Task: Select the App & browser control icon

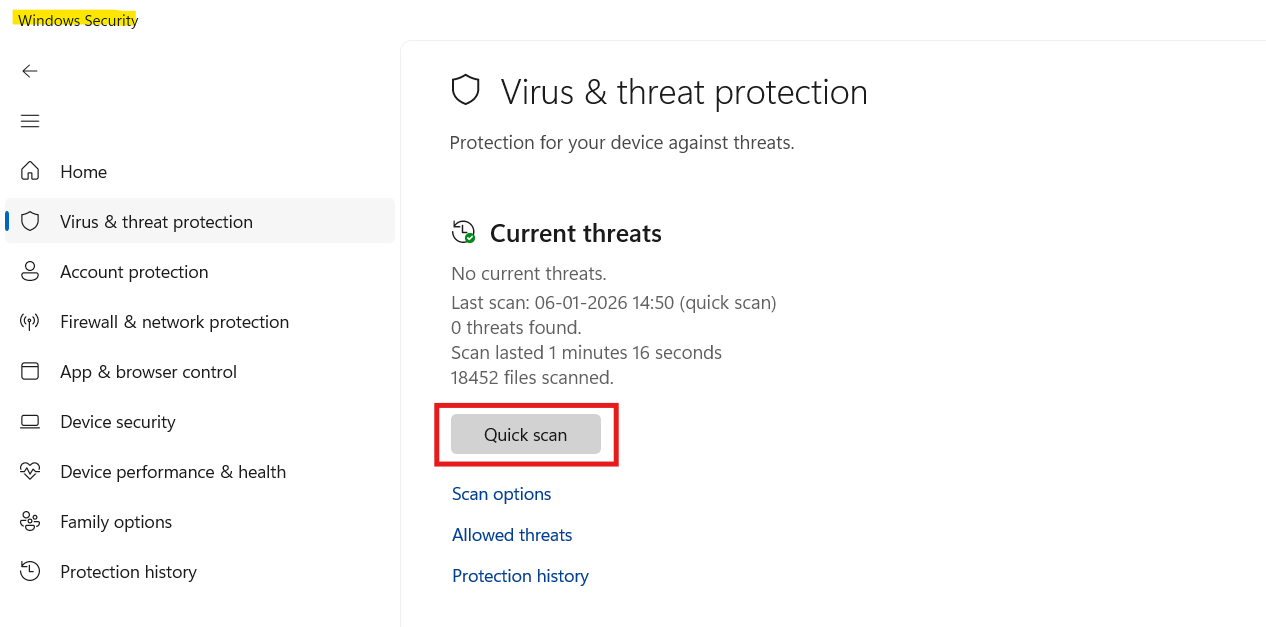Action: (x=30, y=371)
